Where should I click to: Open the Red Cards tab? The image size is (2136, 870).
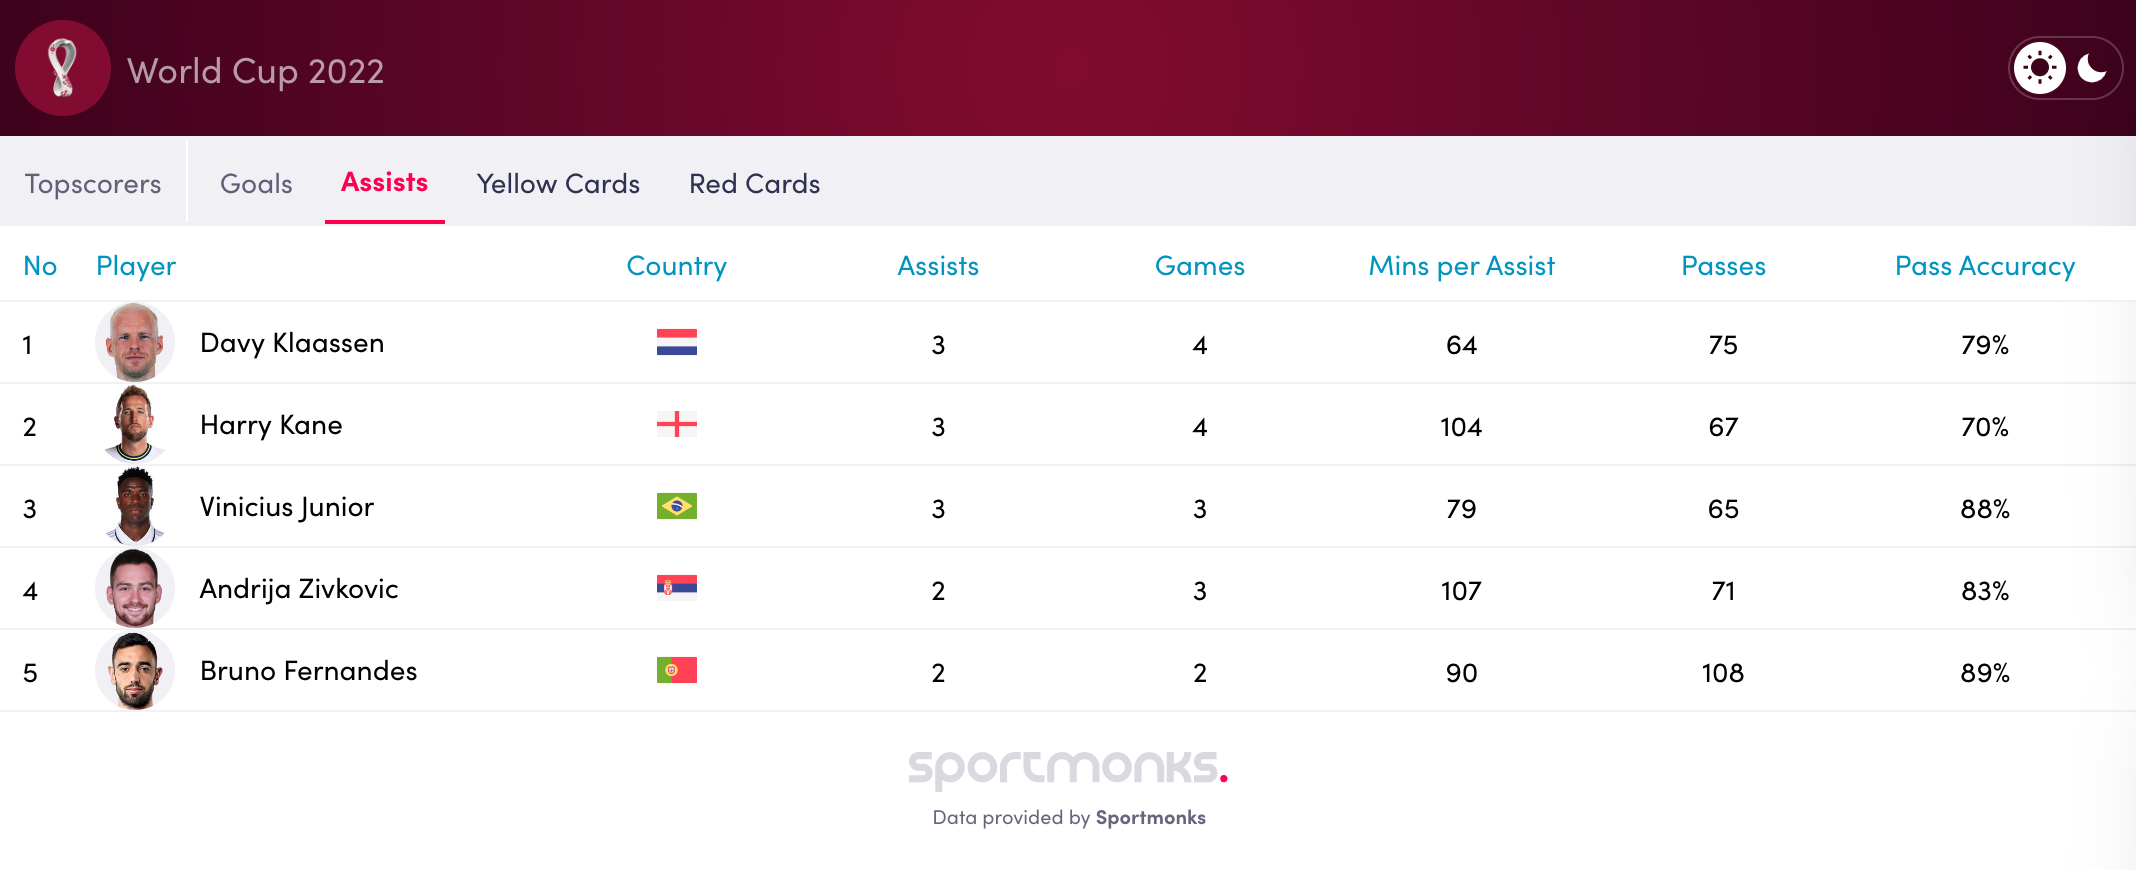pos(754,184)
